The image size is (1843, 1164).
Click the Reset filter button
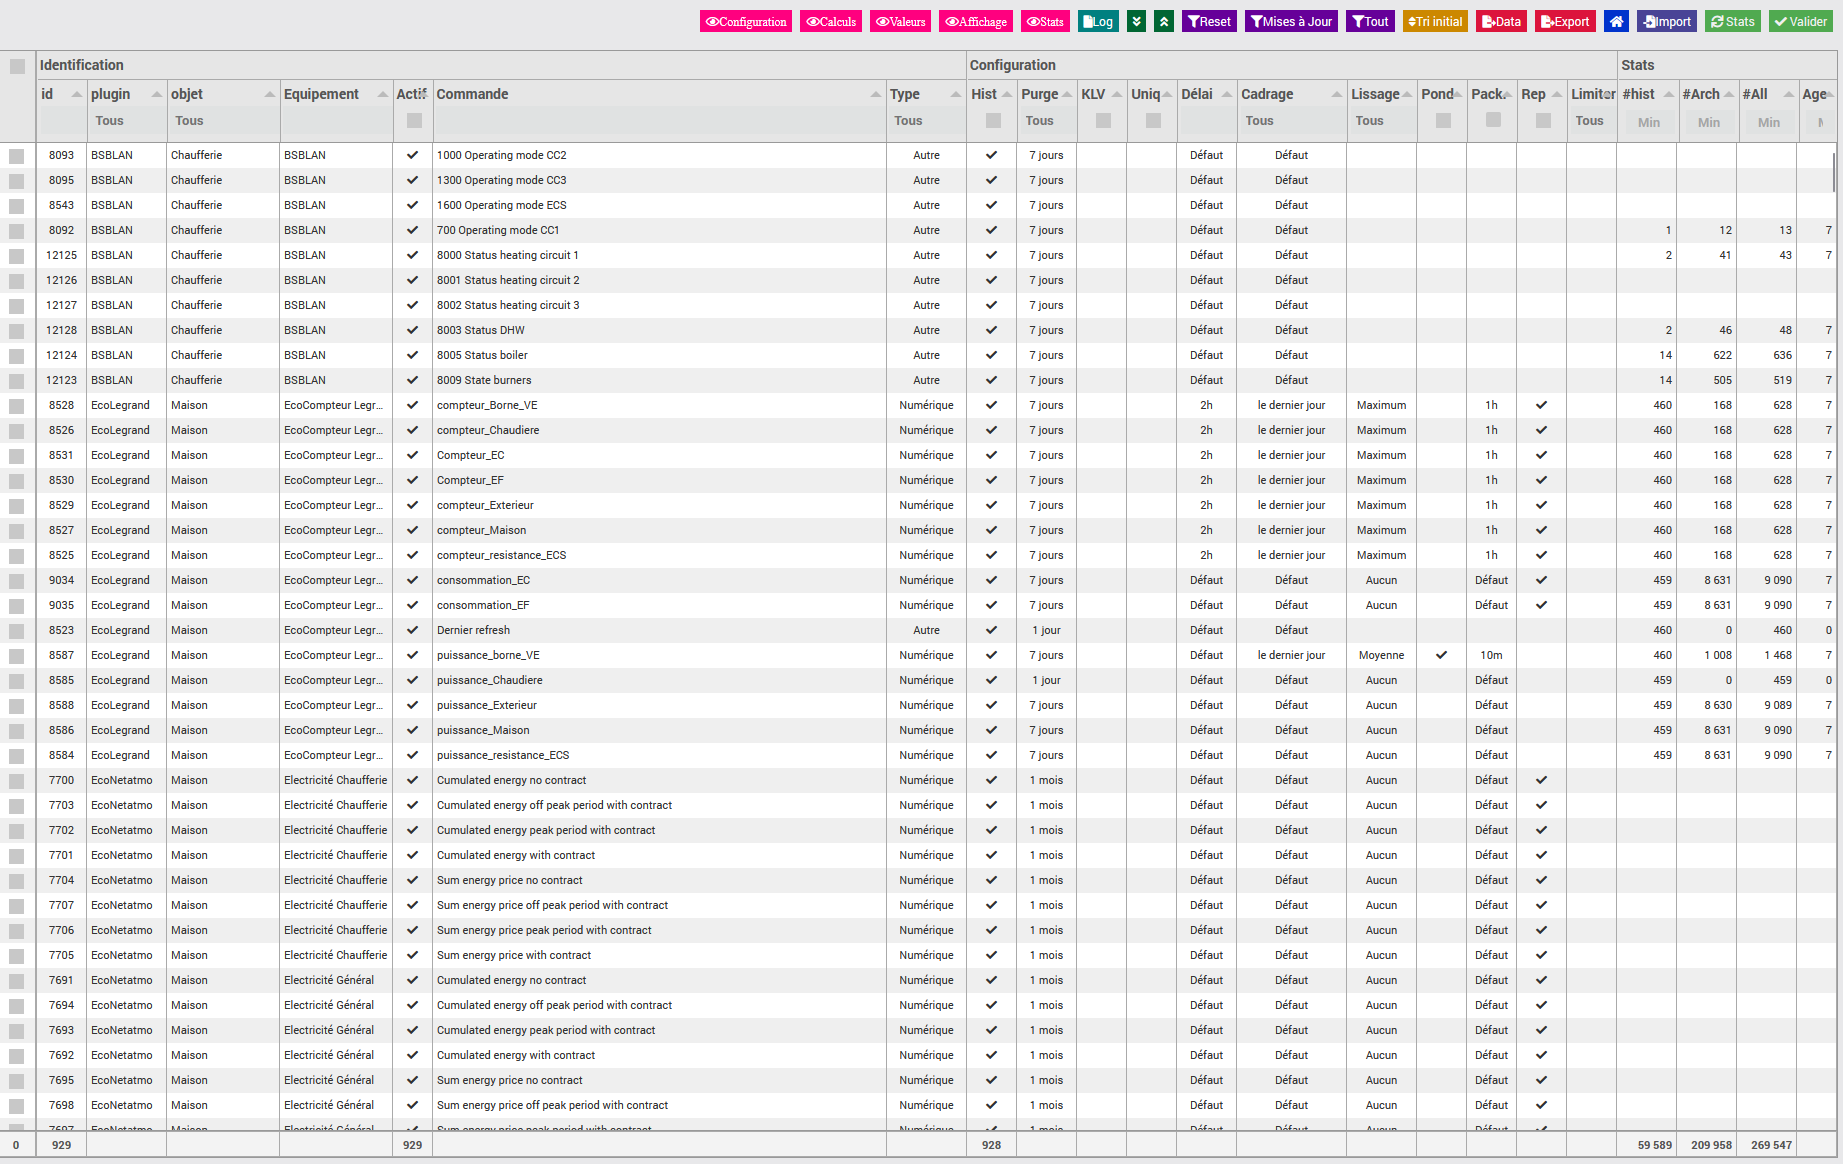point(1210,21)
